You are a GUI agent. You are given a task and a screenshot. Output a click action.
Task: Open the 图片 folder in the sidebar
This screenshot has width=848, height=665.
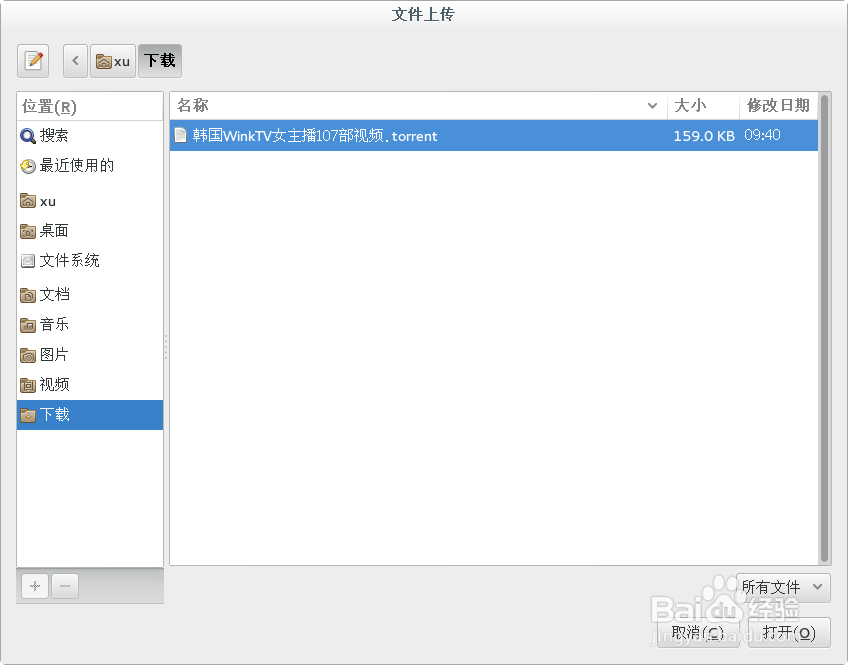tap(90, 355)
